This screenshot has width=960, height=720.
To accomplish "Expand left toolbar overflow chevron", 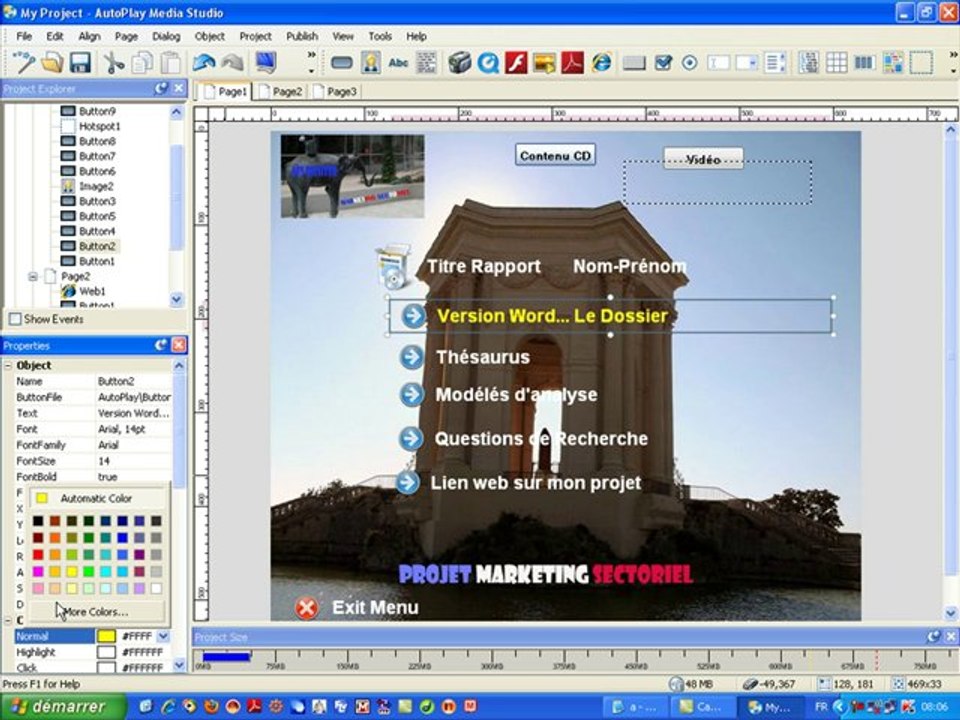I will tap(311, 56).
